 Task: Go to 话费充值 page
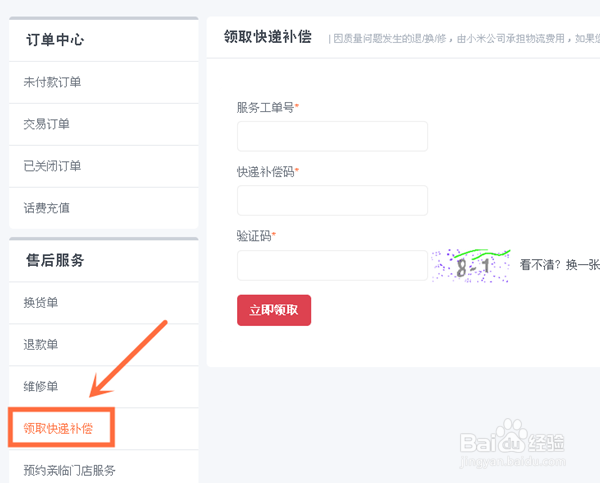pos(46,208)
